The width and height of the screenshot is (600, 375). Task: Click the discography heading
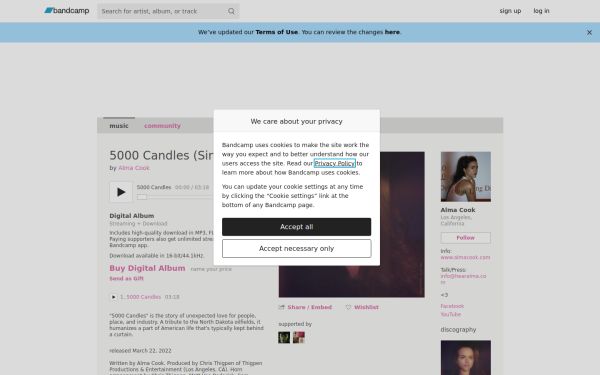pyautogui.click(x=458, y=329)
